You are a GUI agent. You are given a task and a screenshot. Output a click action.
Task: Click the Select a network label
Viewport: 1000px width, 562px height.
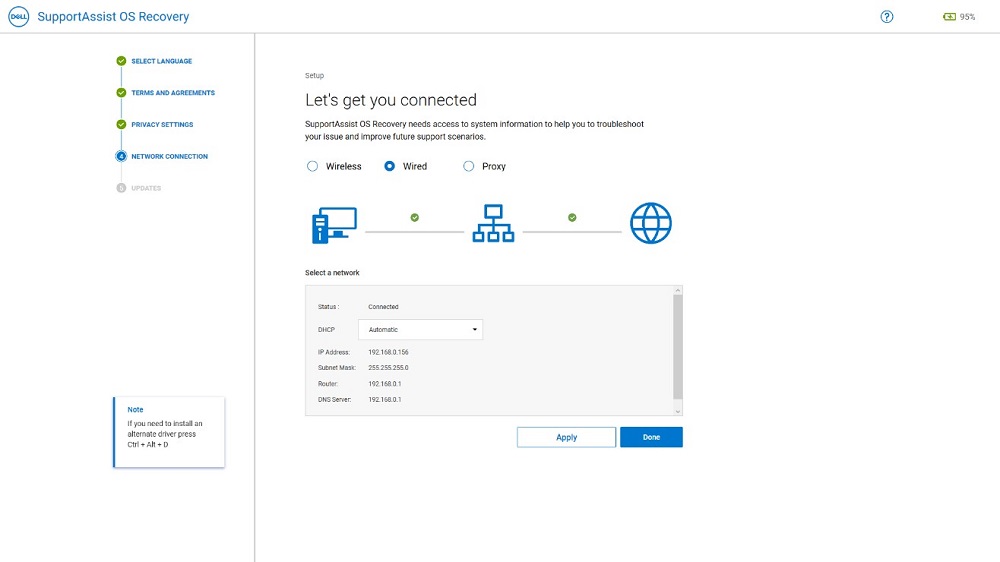click(332, 272)
